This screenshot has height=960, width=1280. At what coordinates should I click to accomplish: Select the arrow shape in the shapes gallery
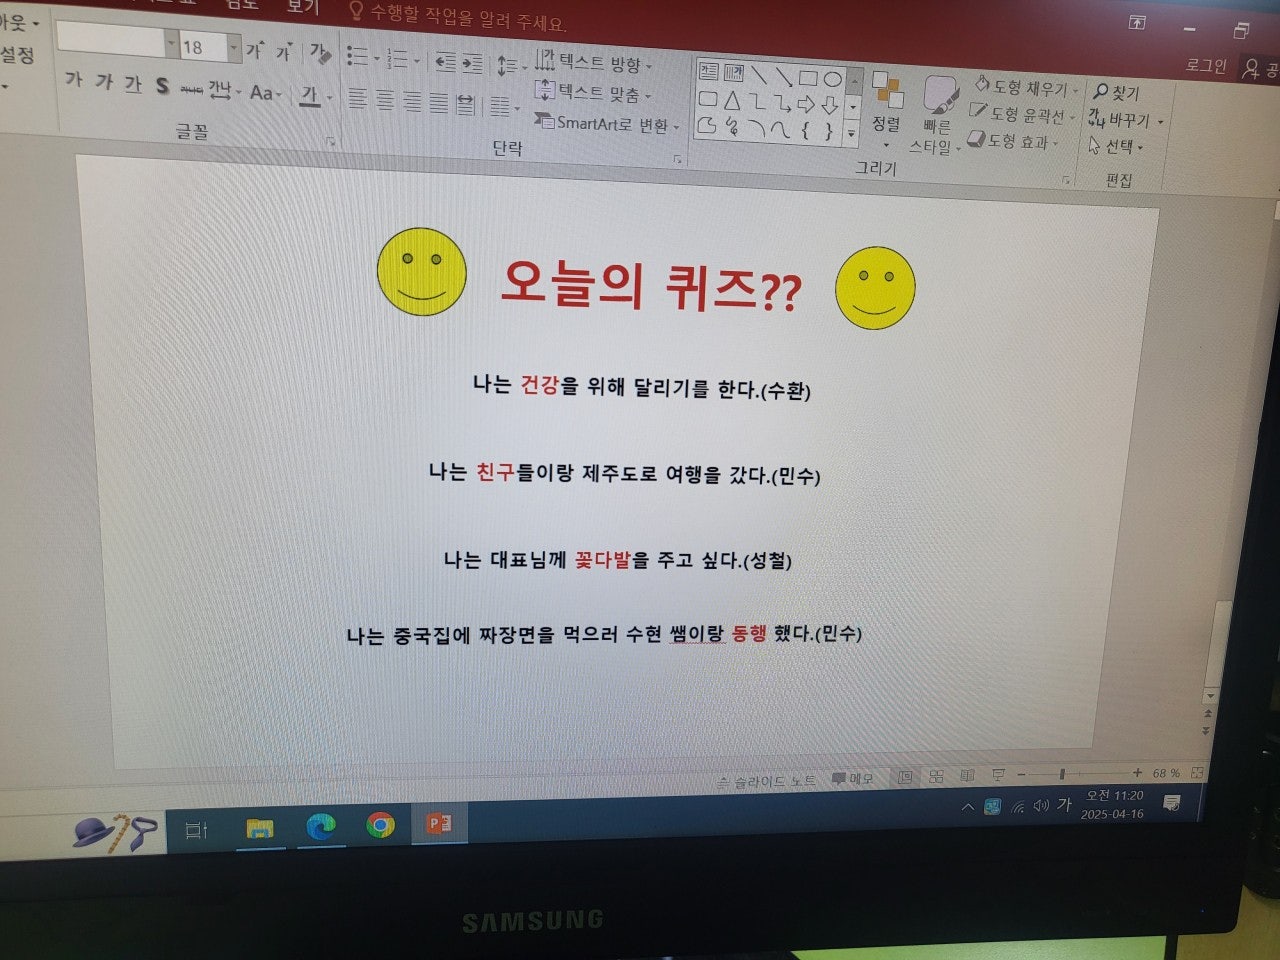point(805,103)
